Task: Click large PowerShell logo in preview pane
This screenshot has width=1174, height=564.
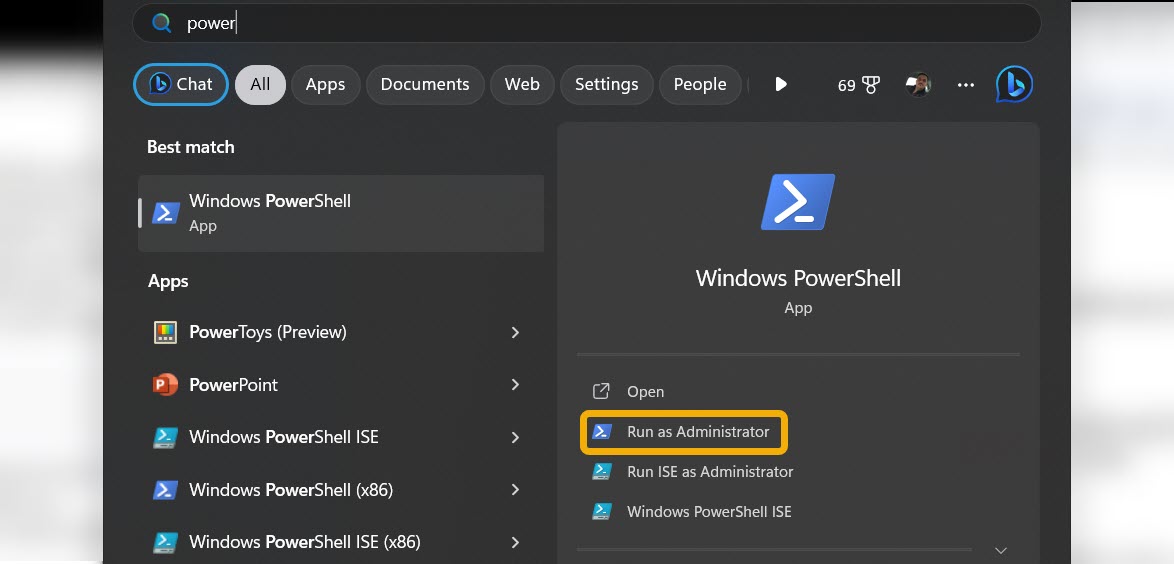Action: 798,201
